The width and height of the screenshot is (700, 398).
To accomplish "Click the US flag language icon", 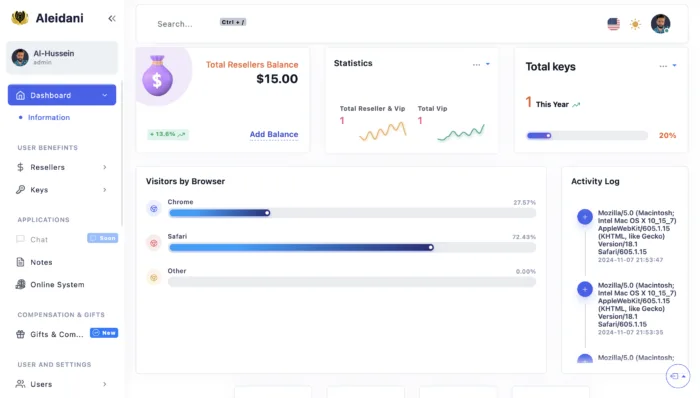I will (613, 24).
